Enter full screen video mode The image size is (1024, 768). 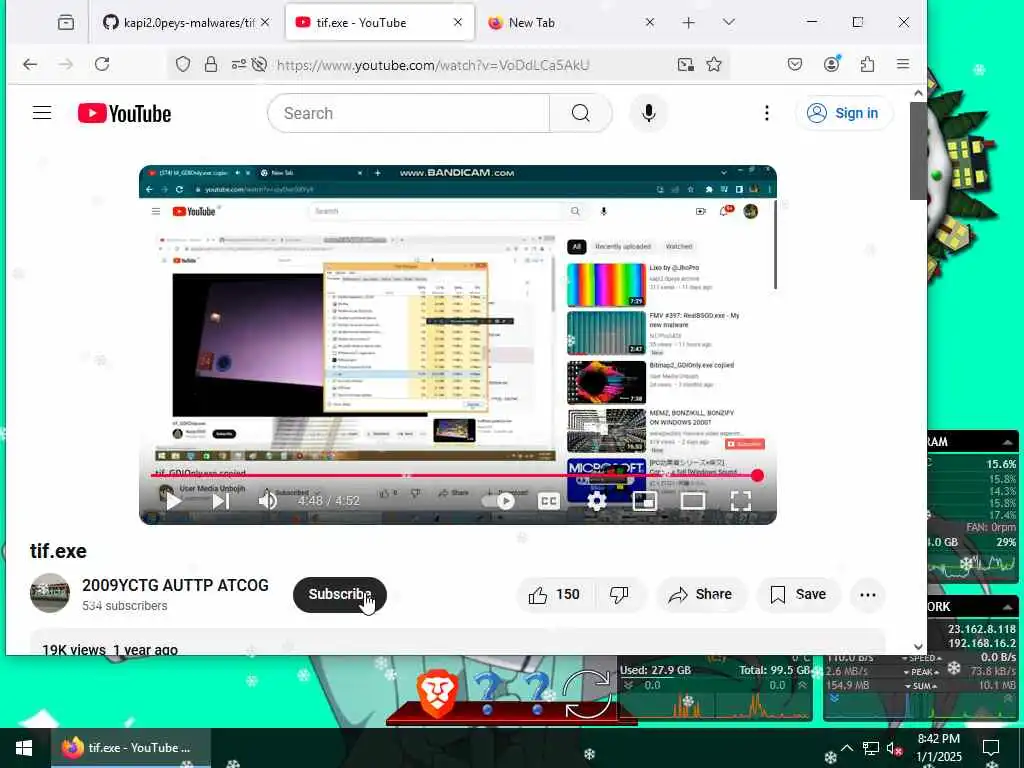741,502
